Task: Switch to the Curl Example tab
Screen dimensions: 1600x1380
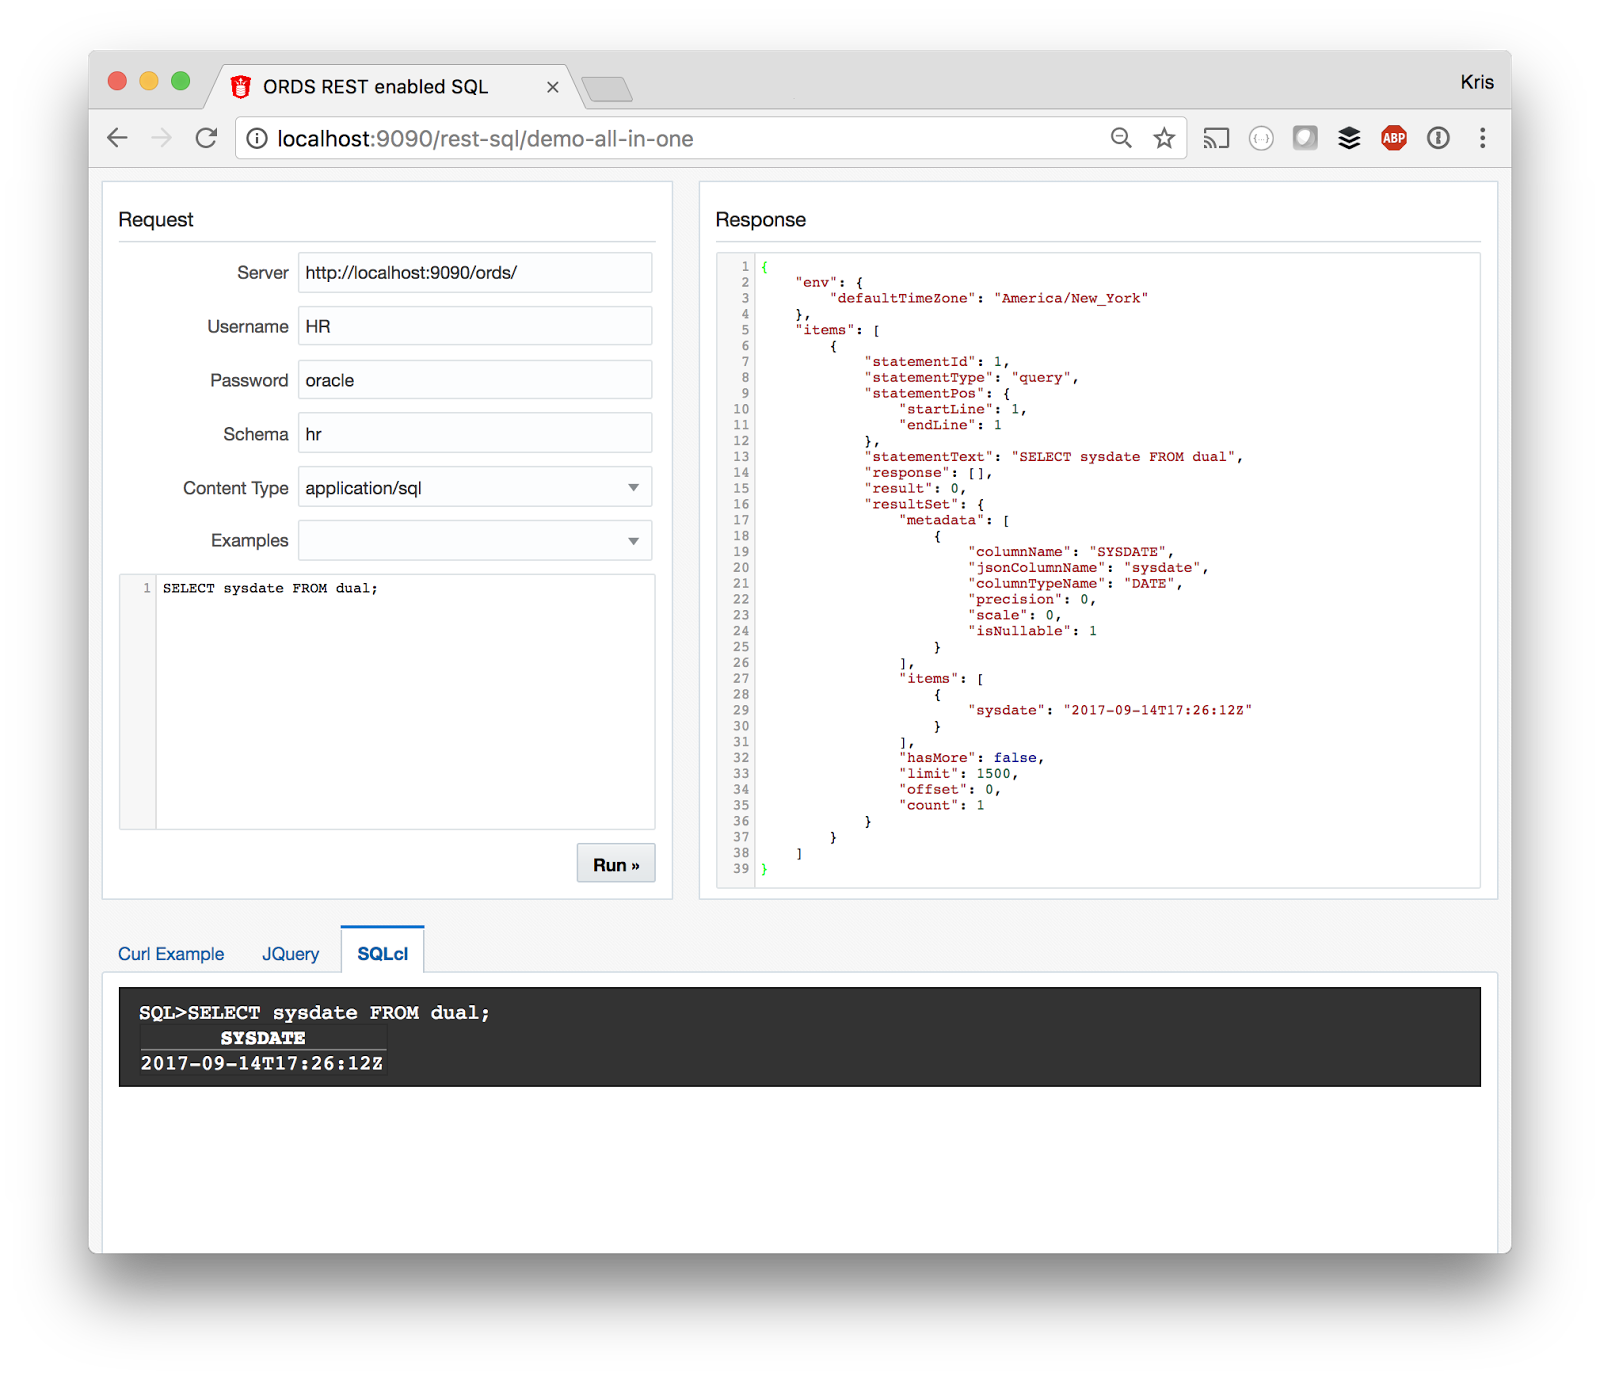Action: [x=171, y=953]
